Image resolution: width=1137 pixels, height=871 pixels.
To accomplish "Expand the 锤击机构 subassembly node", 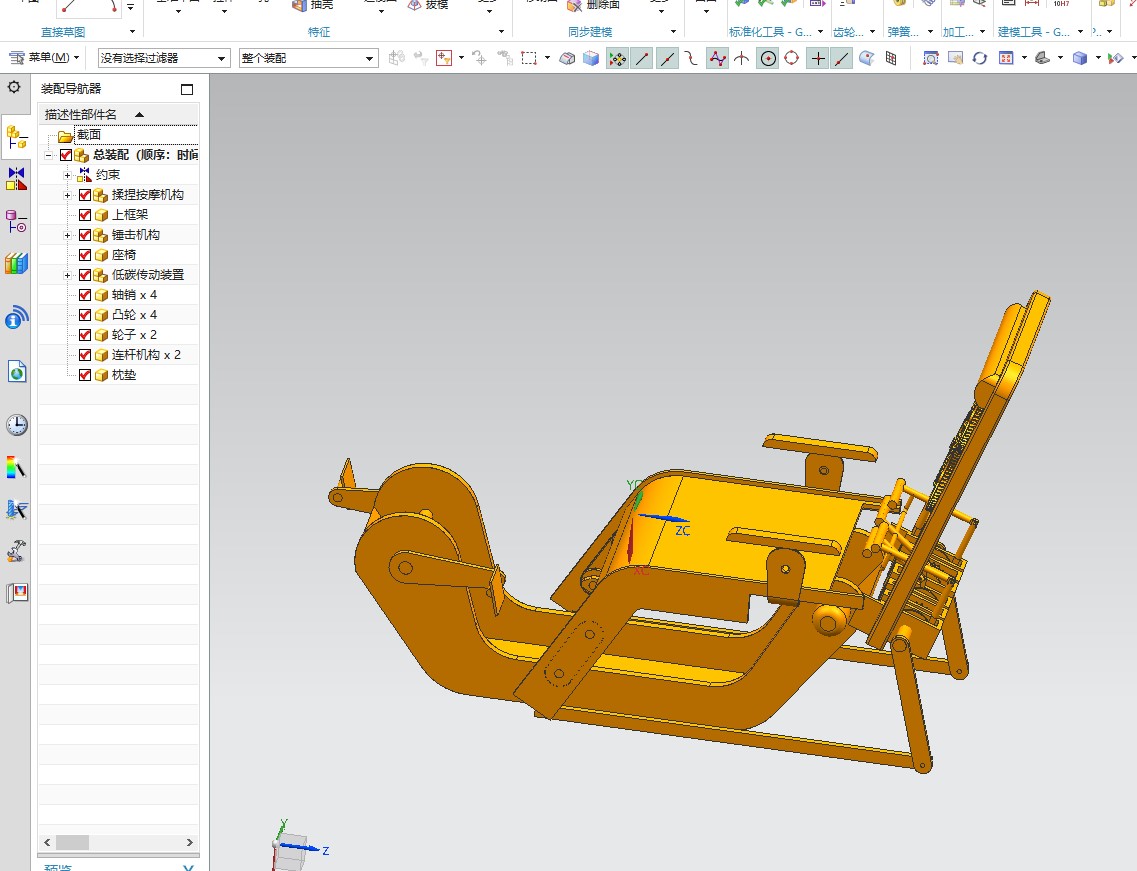I will pos(67,235).
